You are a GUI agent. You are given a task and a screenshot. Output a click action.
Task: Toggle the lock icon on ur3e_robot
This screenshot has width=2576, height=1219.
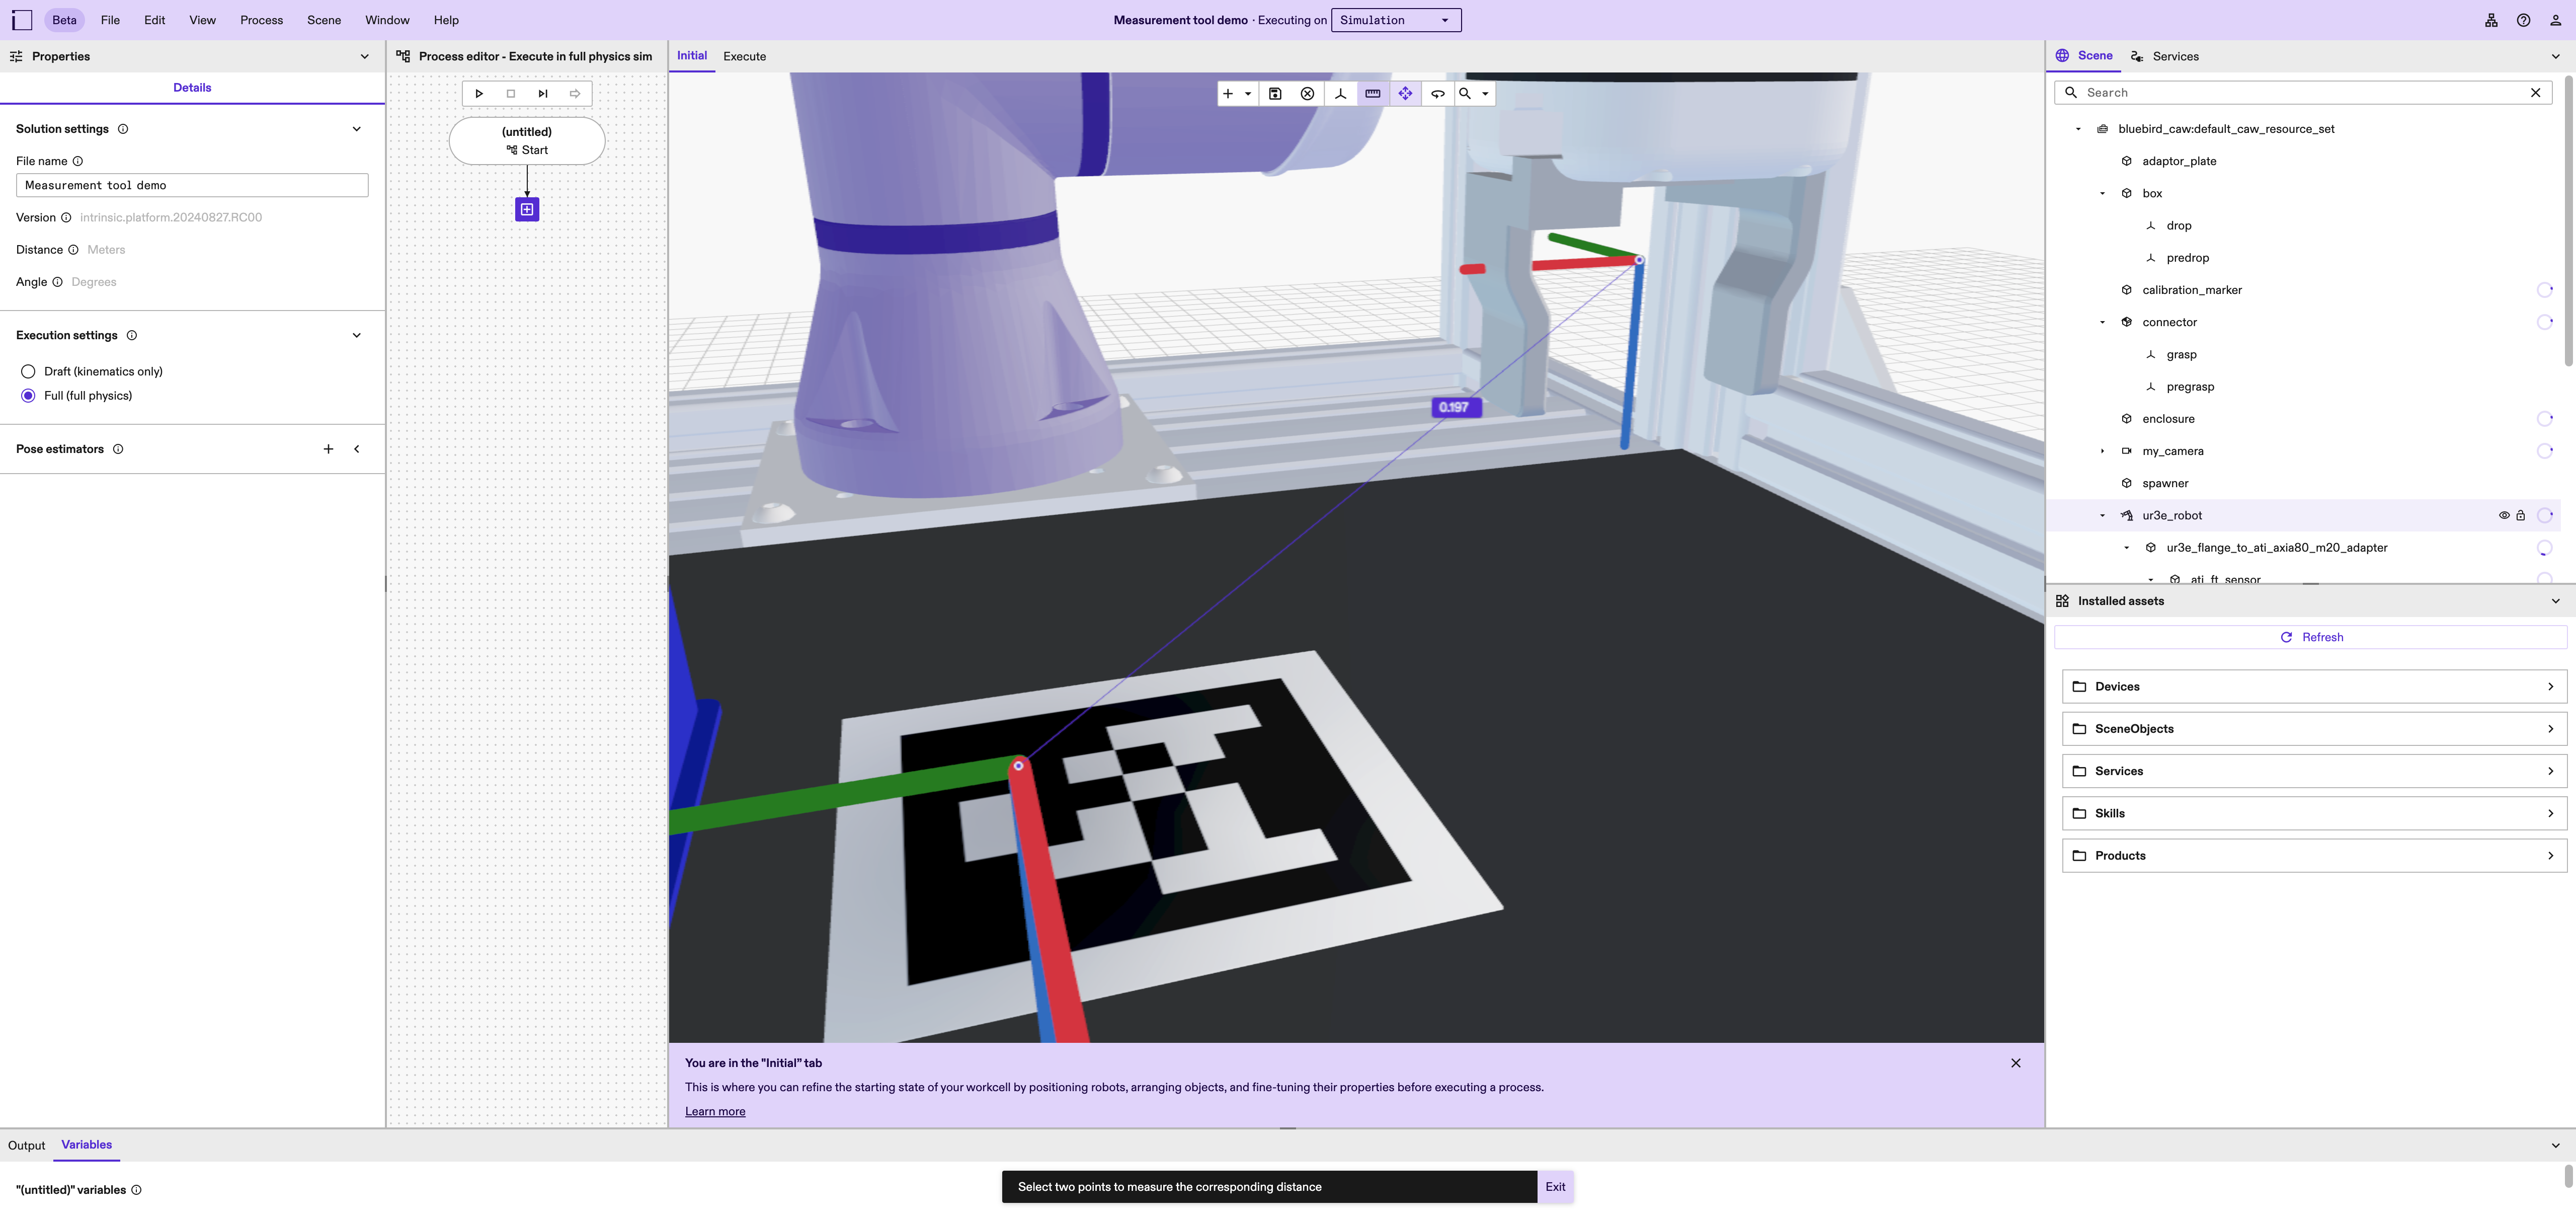tap(2522, 515)
